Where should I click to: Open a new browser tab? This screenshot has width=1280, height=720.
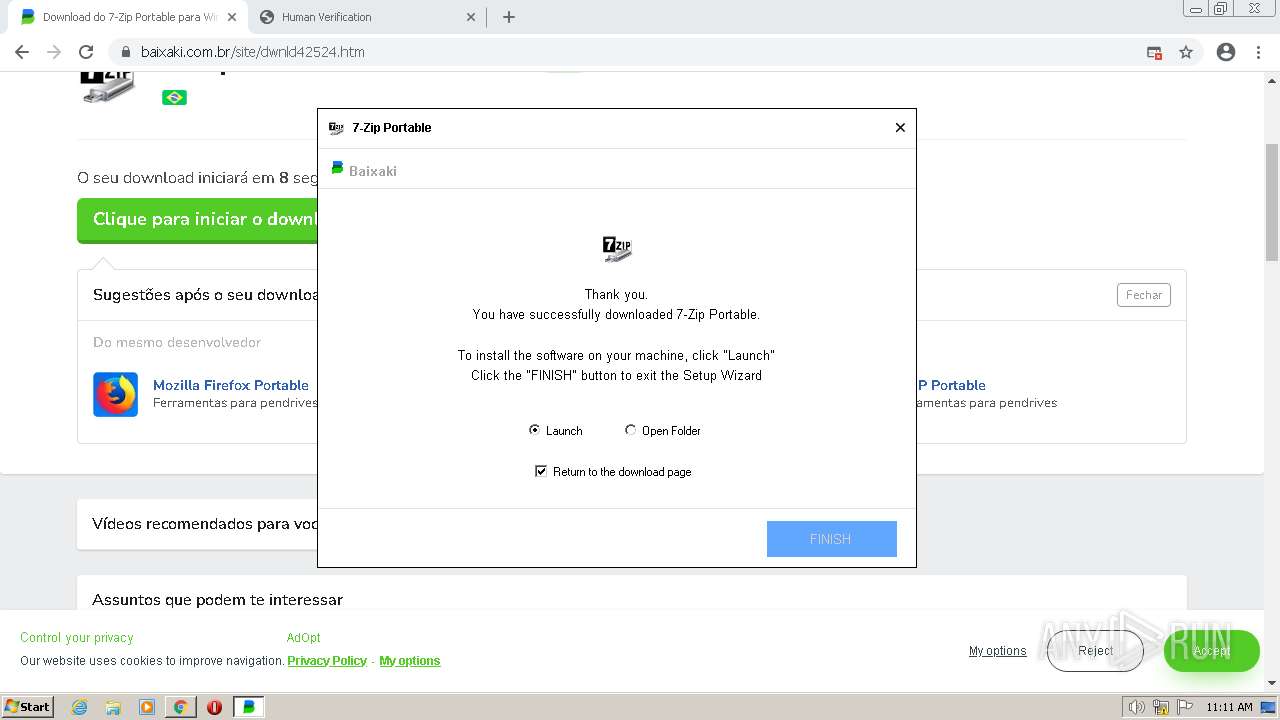[508, 17]
